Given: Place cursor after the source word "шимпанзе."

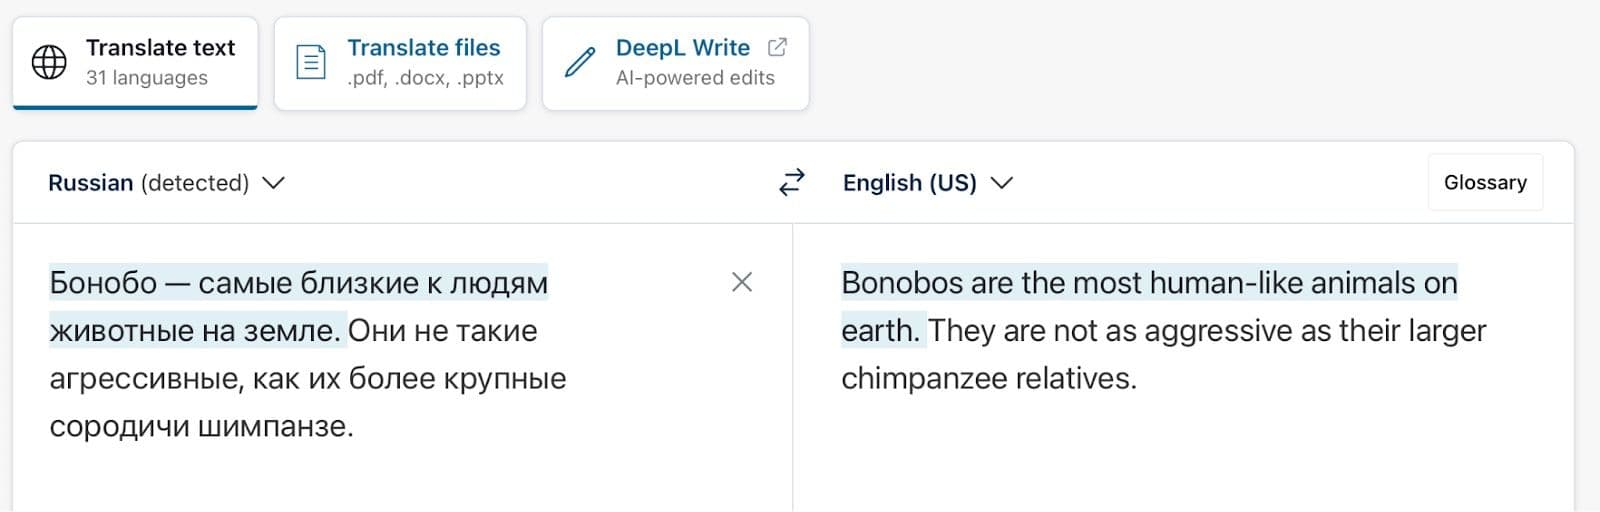Looking at the screenshot, I should tap(355, 427).
